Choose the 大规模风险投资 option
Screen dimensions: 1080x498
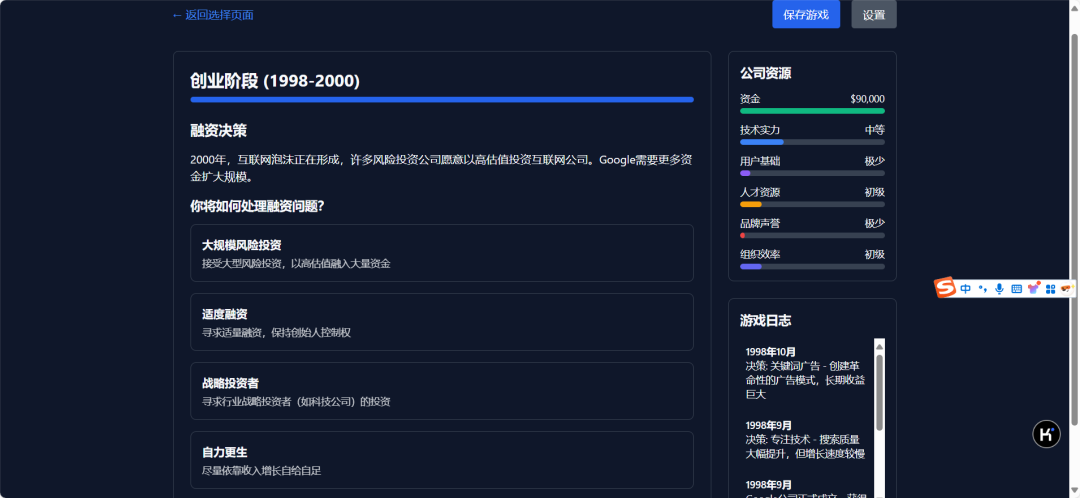coord(442,253)
